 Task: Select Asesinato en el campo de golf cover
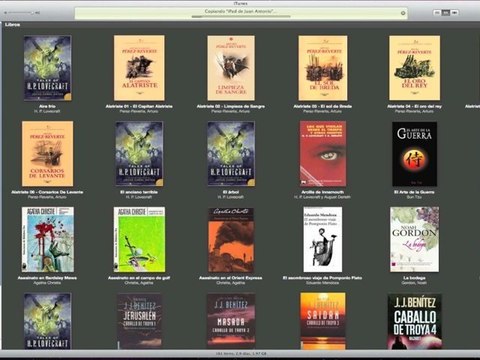(139, 239)
